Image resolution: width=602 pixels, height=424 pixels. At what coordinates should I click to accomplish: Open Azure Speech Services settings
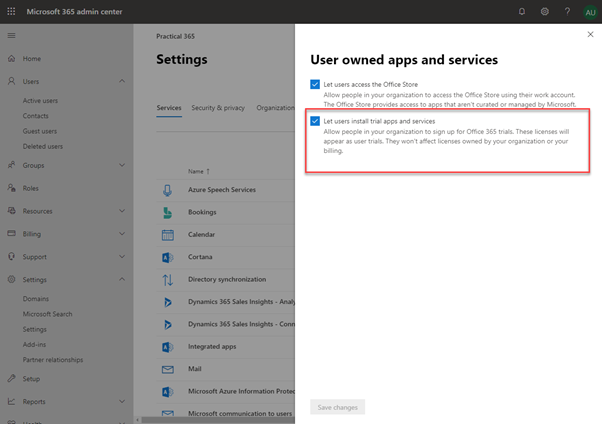222,190
